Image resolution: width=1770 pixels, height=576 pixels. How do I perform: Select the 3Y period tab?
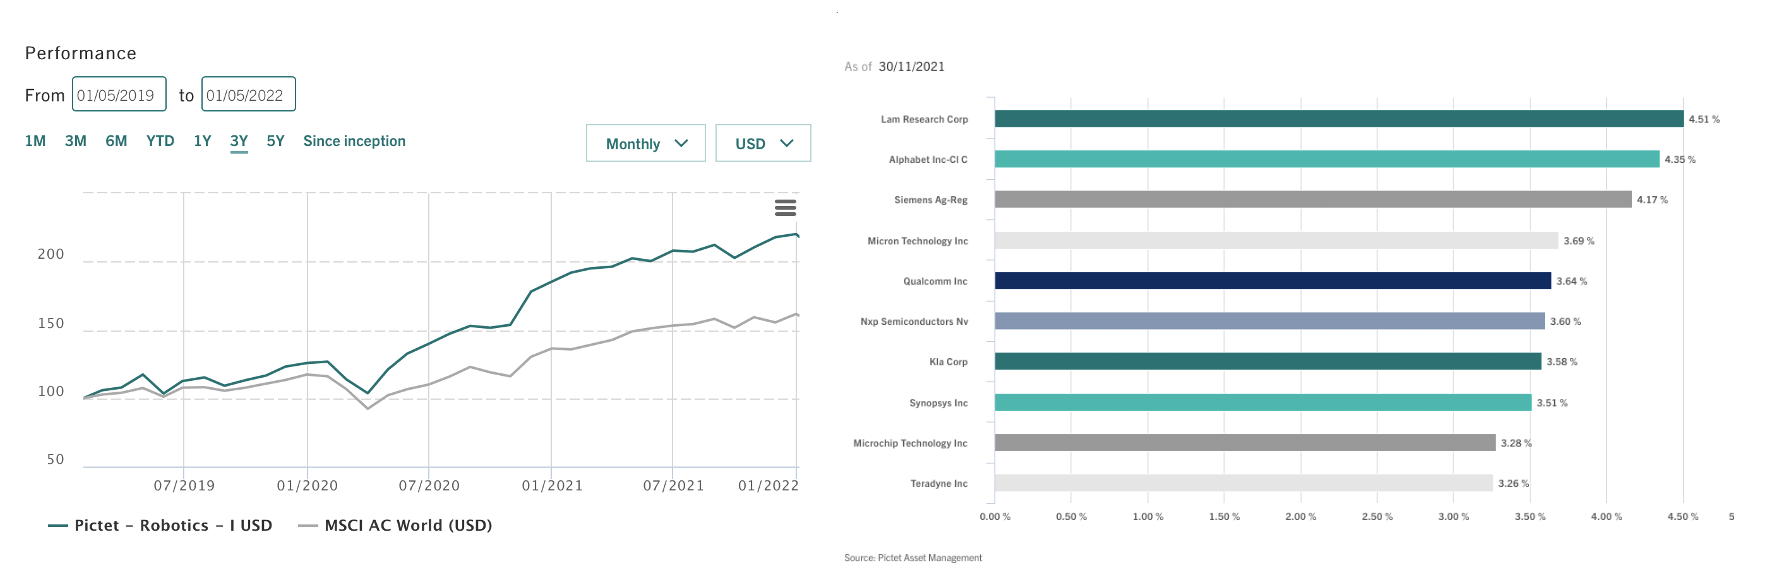point(239,141)
